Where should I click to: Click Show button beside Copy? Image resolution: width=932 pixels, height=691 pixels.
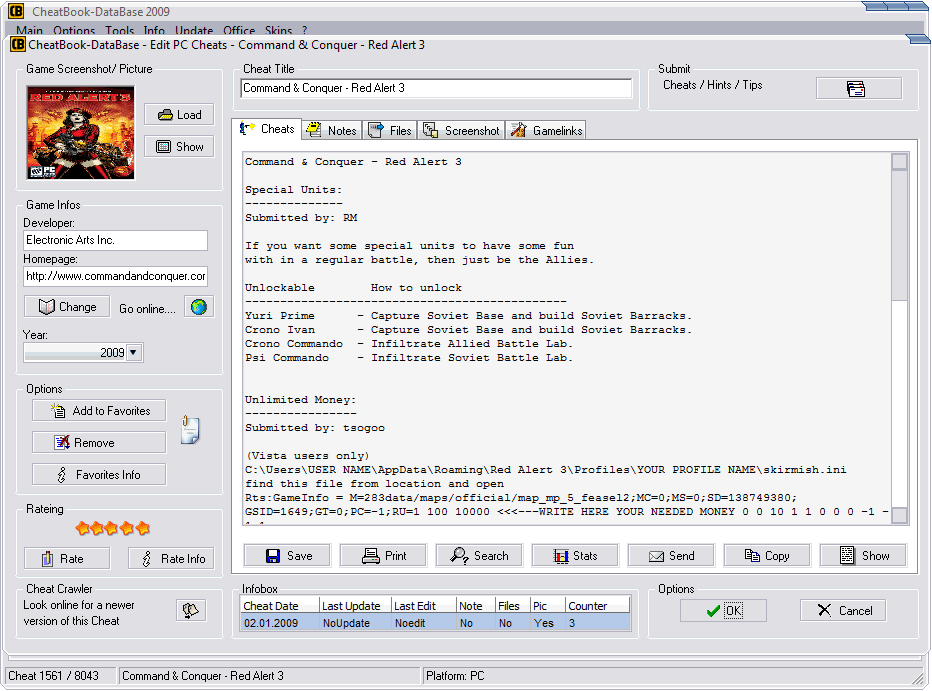click(863, 556)
